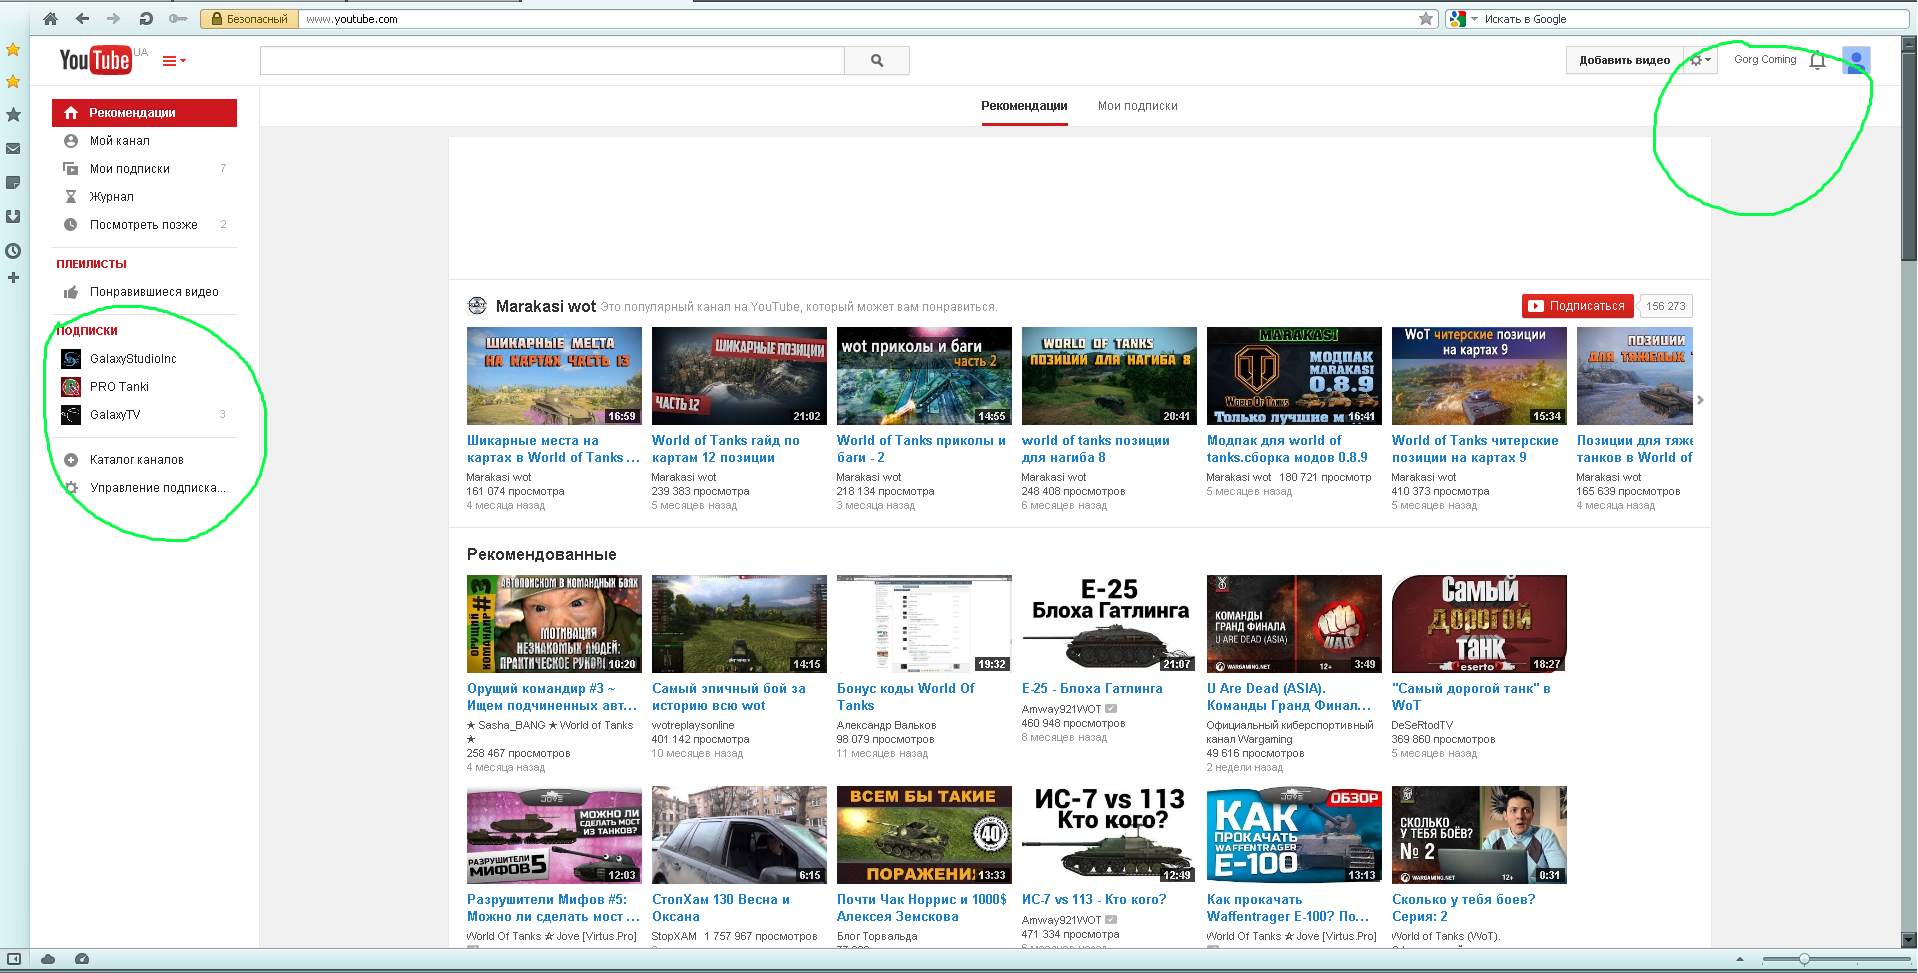This screenshot has height=973, width=1918.
Task: Open thumbnail ИС-7 vs 113 Кто кого
Action: 1109,835
